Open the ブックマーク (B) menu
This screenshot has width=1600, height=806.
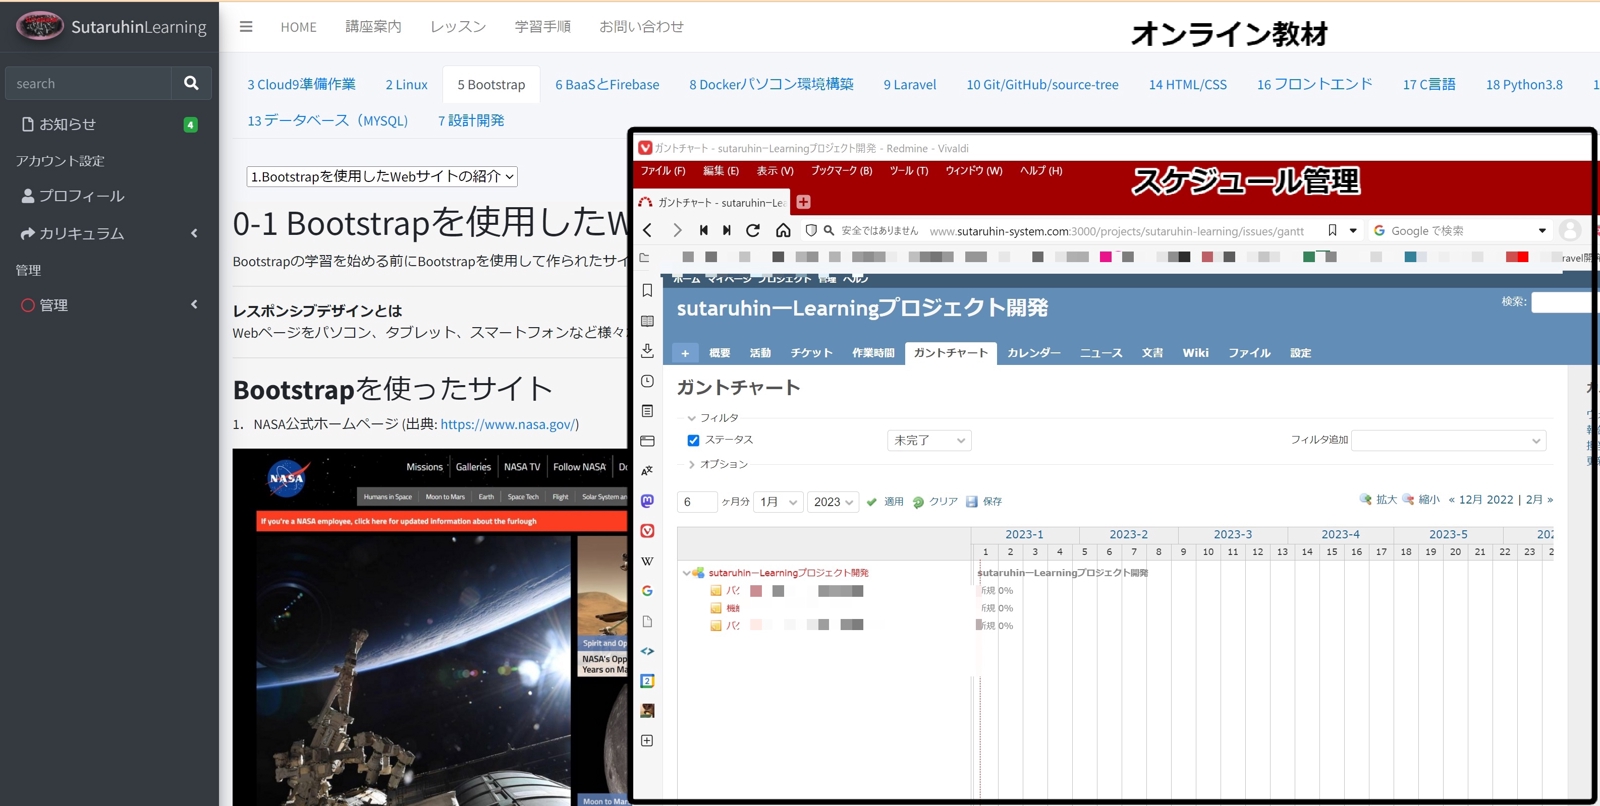[x=841, y=171]
